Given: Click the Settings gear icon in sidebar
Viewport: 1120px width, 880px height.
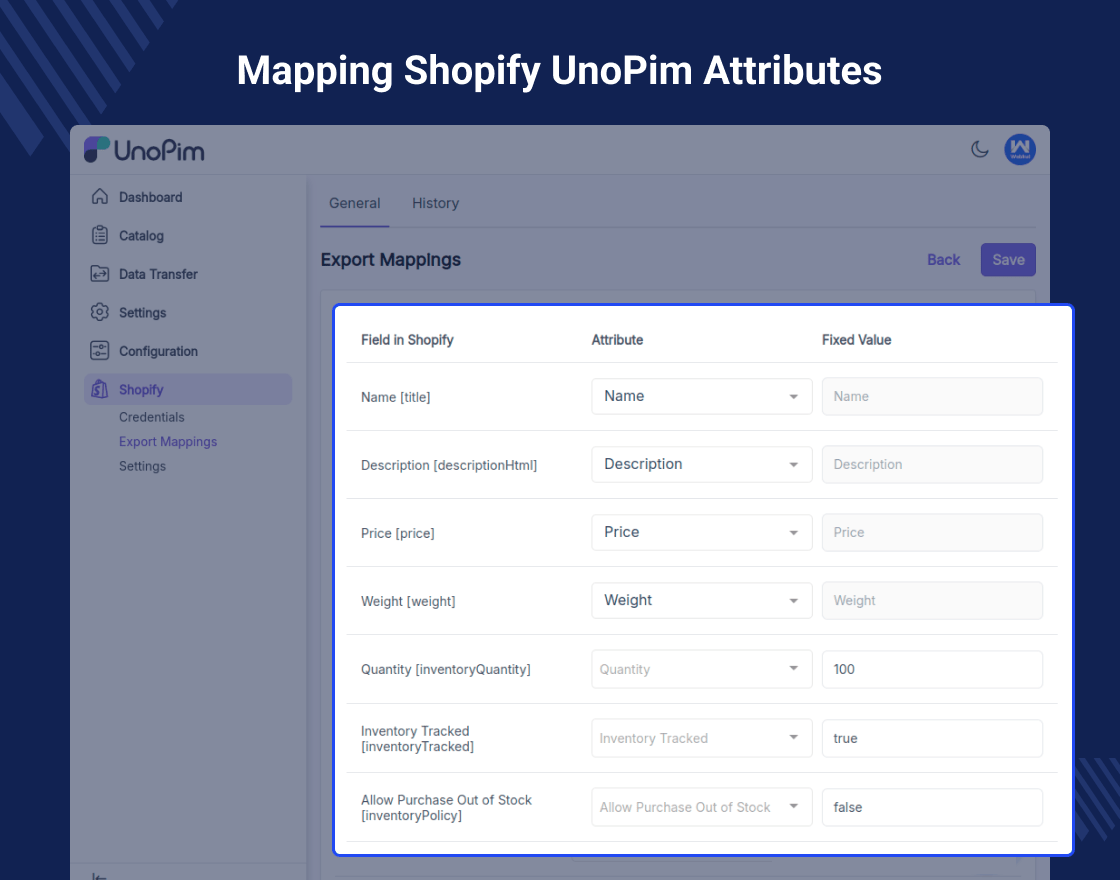Looking at the screenshot, I should [100, 312].
